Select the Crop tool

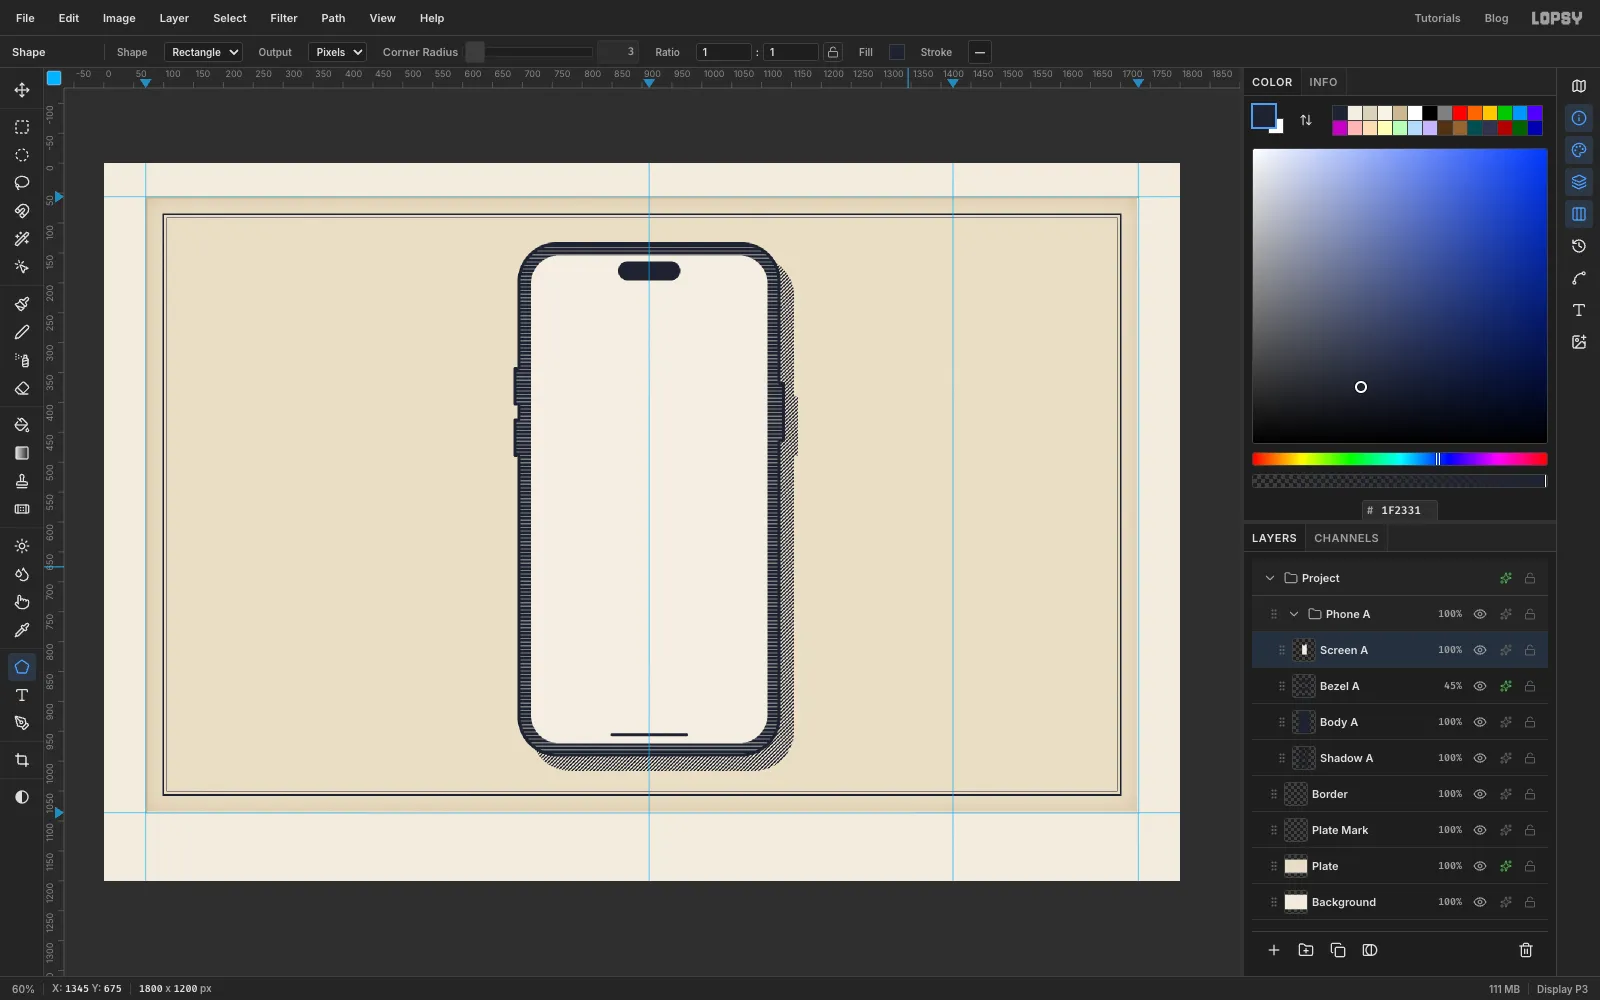(x=22, y=760)
